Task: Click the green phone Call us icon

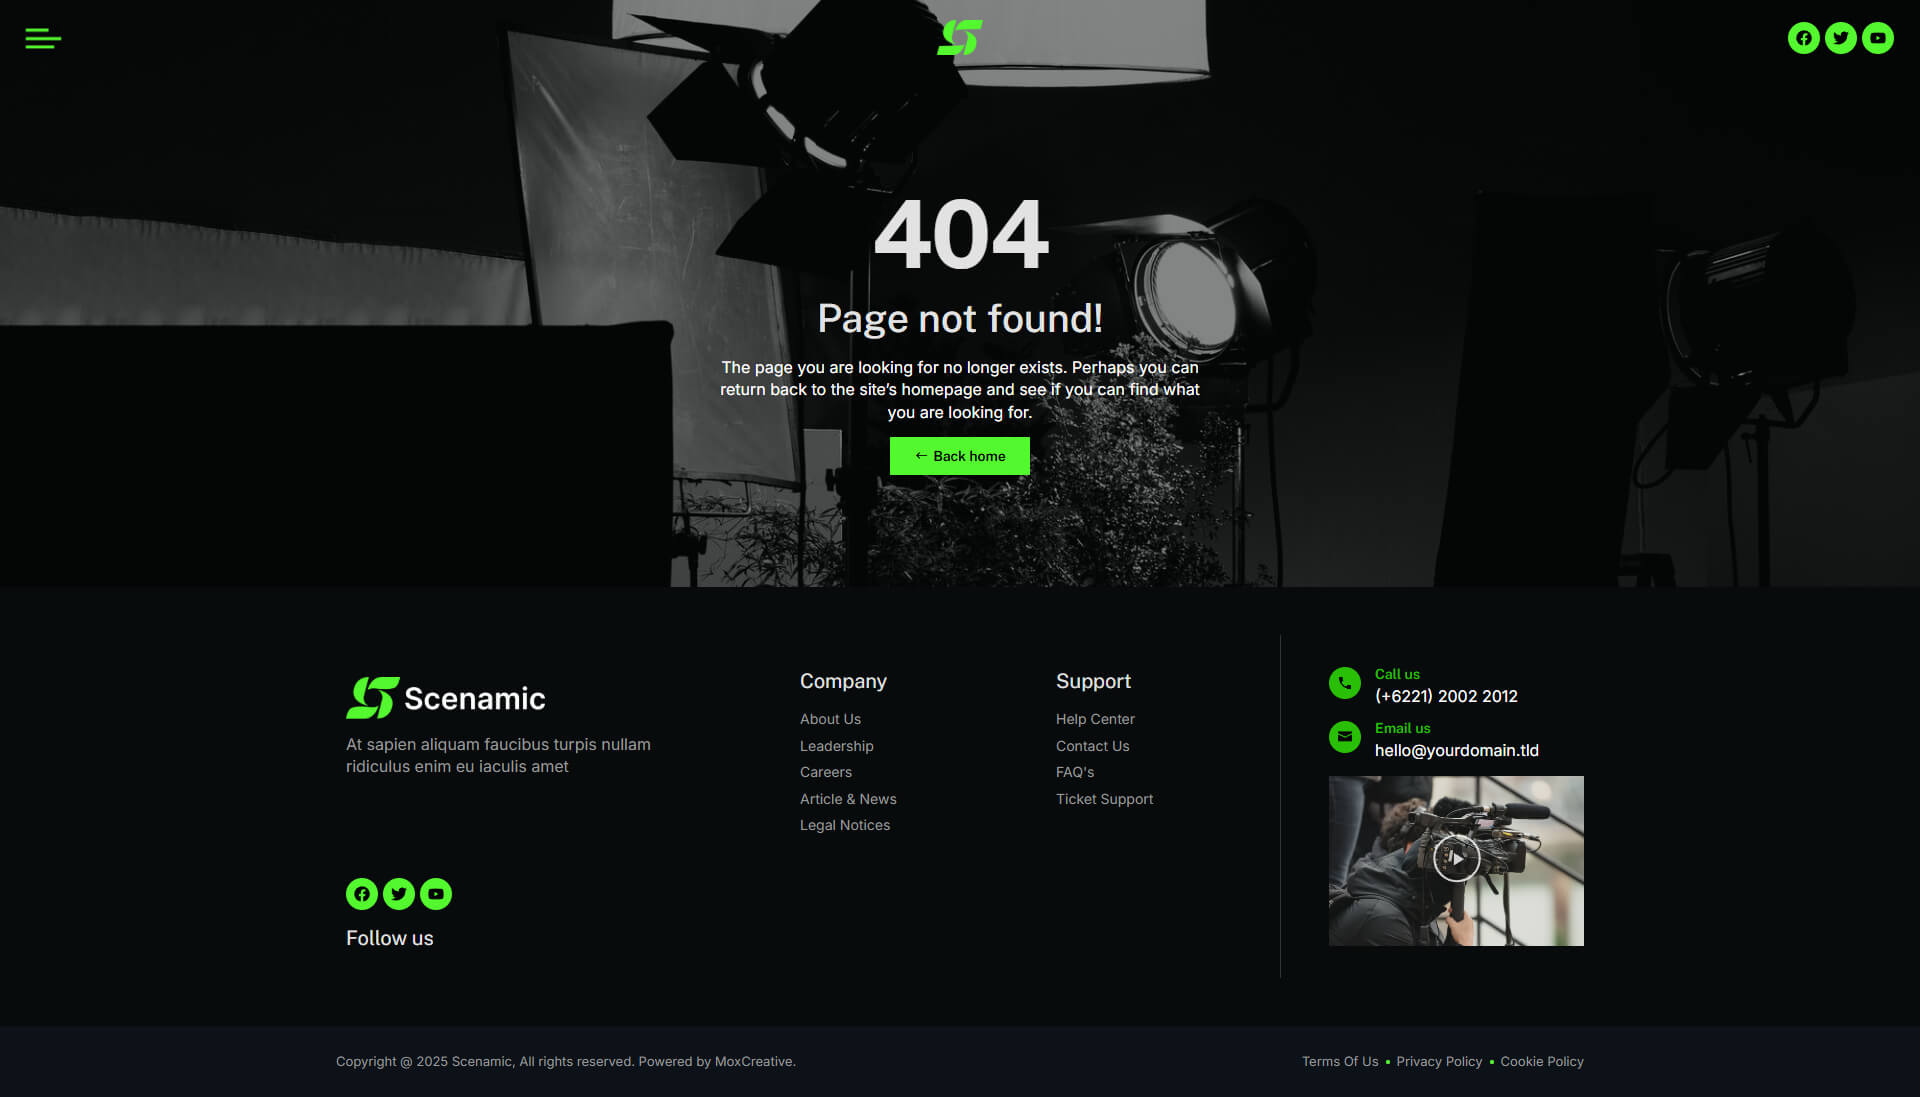Action: 1344,683
